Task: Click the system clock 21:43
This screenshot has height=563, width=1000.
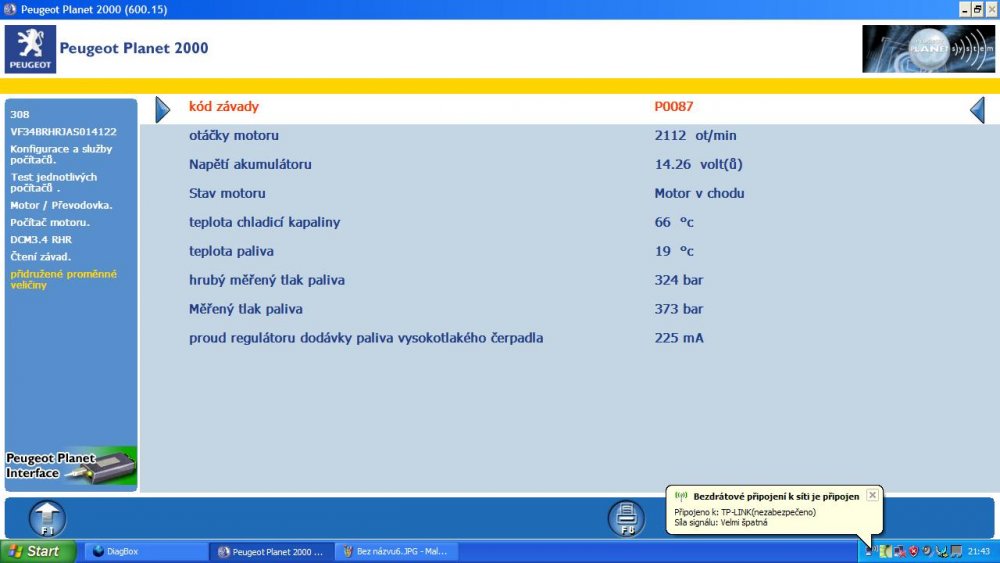Action: (979, 552)
